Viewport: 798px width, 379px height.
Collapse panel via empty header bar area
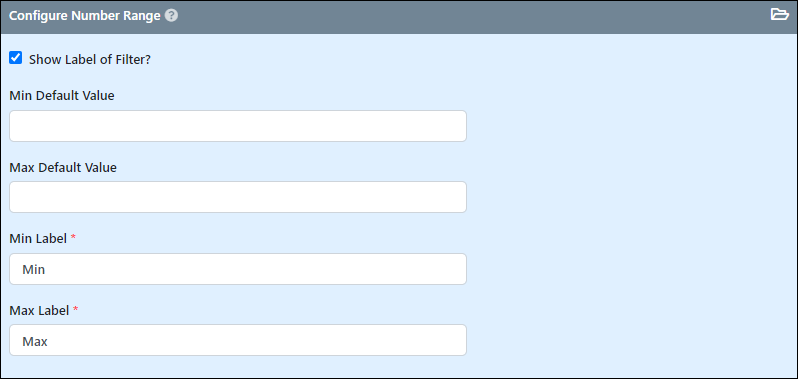point(458,16)
